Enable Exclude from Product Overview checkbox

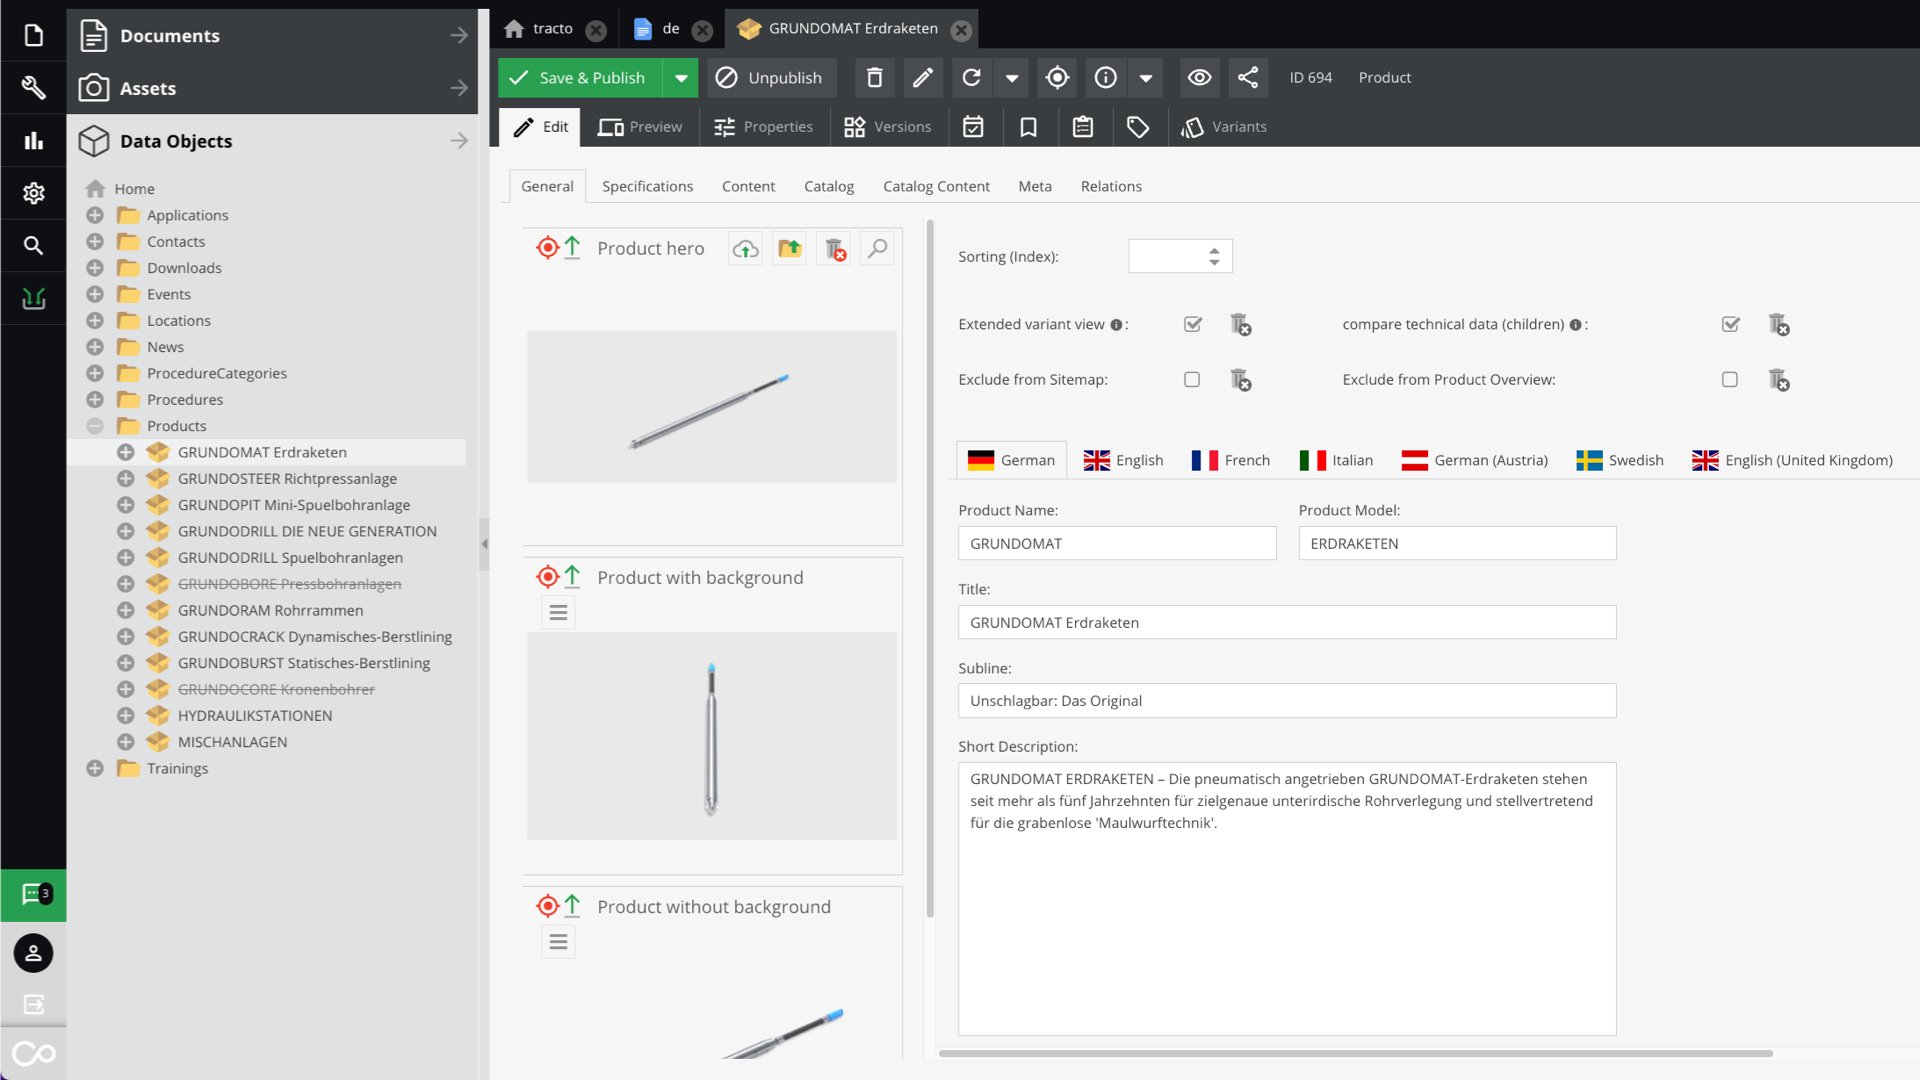point(1730,379)
